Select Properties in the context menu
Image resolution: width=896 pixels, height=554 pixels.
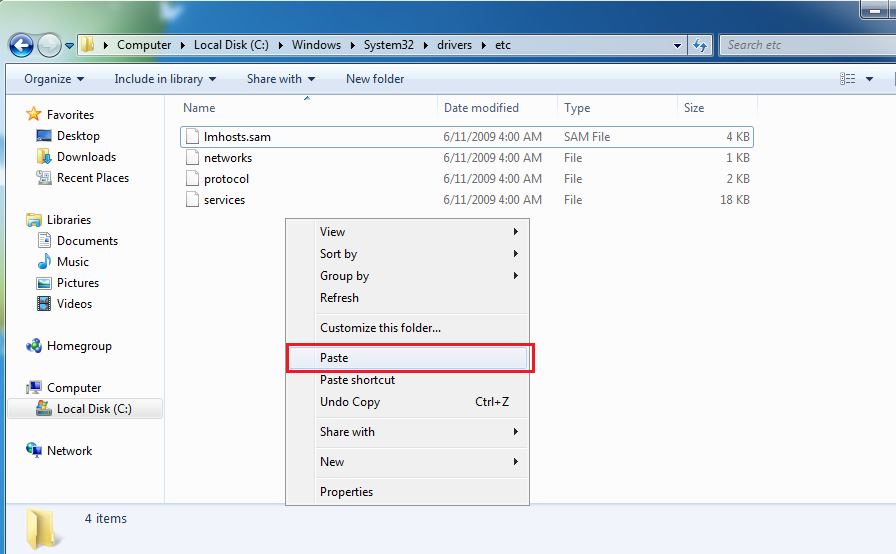coord(346,492)
